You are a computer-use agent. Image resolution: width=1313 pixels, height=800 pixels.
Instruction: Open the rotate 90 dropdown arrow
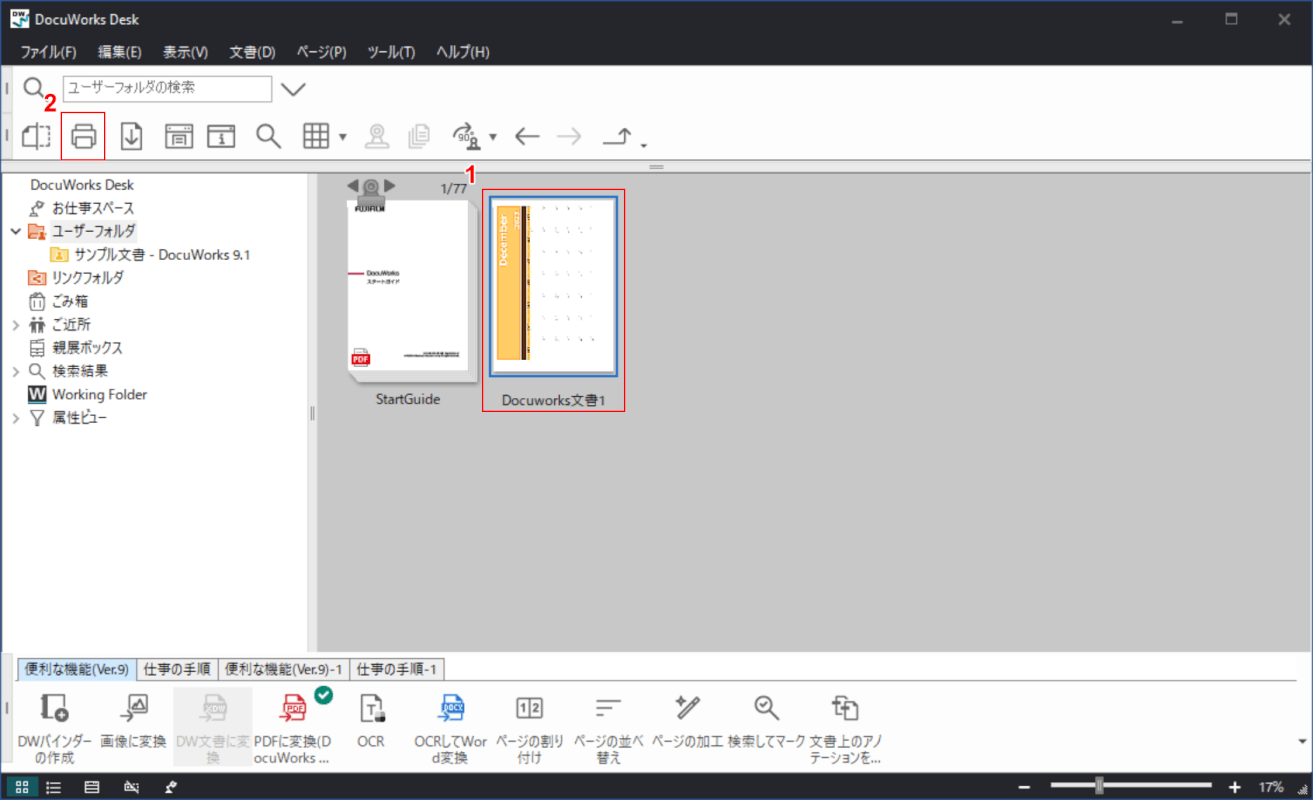click(x=493, y=137)
